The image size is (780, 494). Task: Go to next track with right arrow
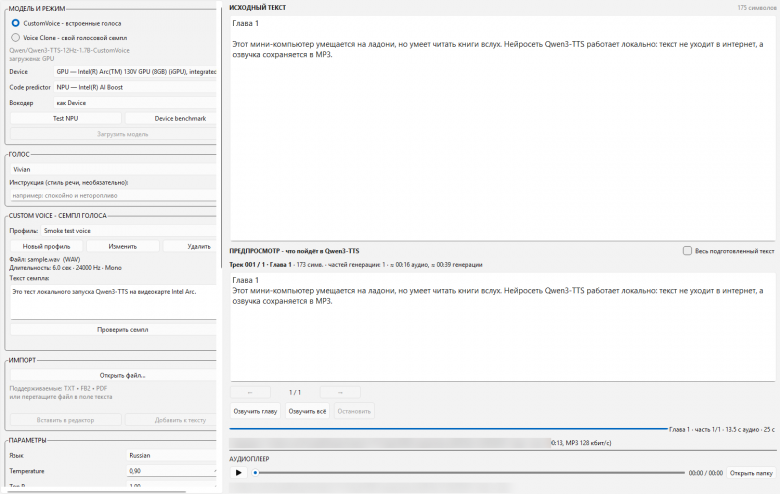tap(340, 393)
